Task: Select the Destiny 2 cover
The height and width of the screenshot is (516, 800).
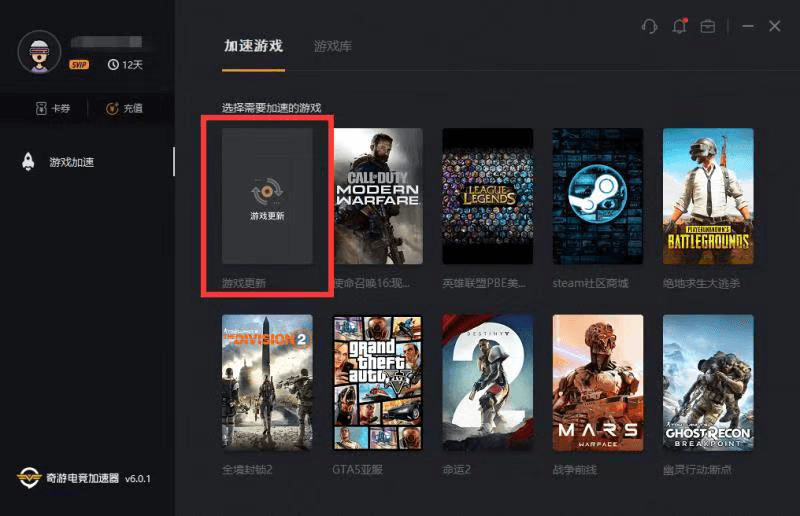Action: point(488,382)
